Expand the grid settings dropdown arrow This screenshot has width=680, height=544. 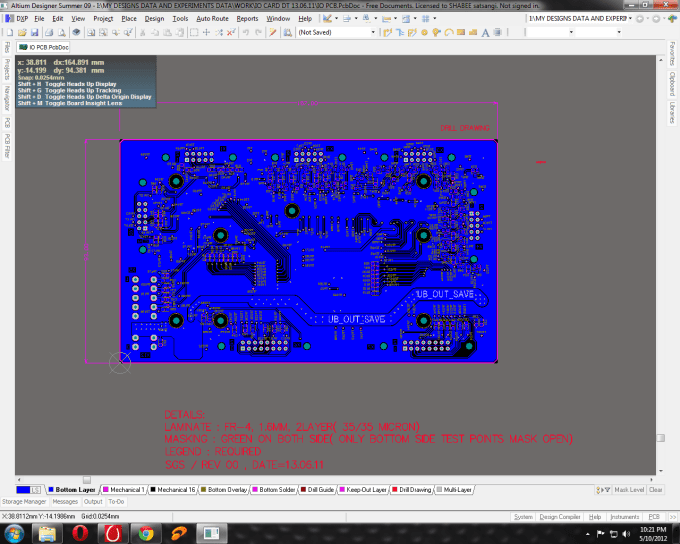(x=435, y=19)
